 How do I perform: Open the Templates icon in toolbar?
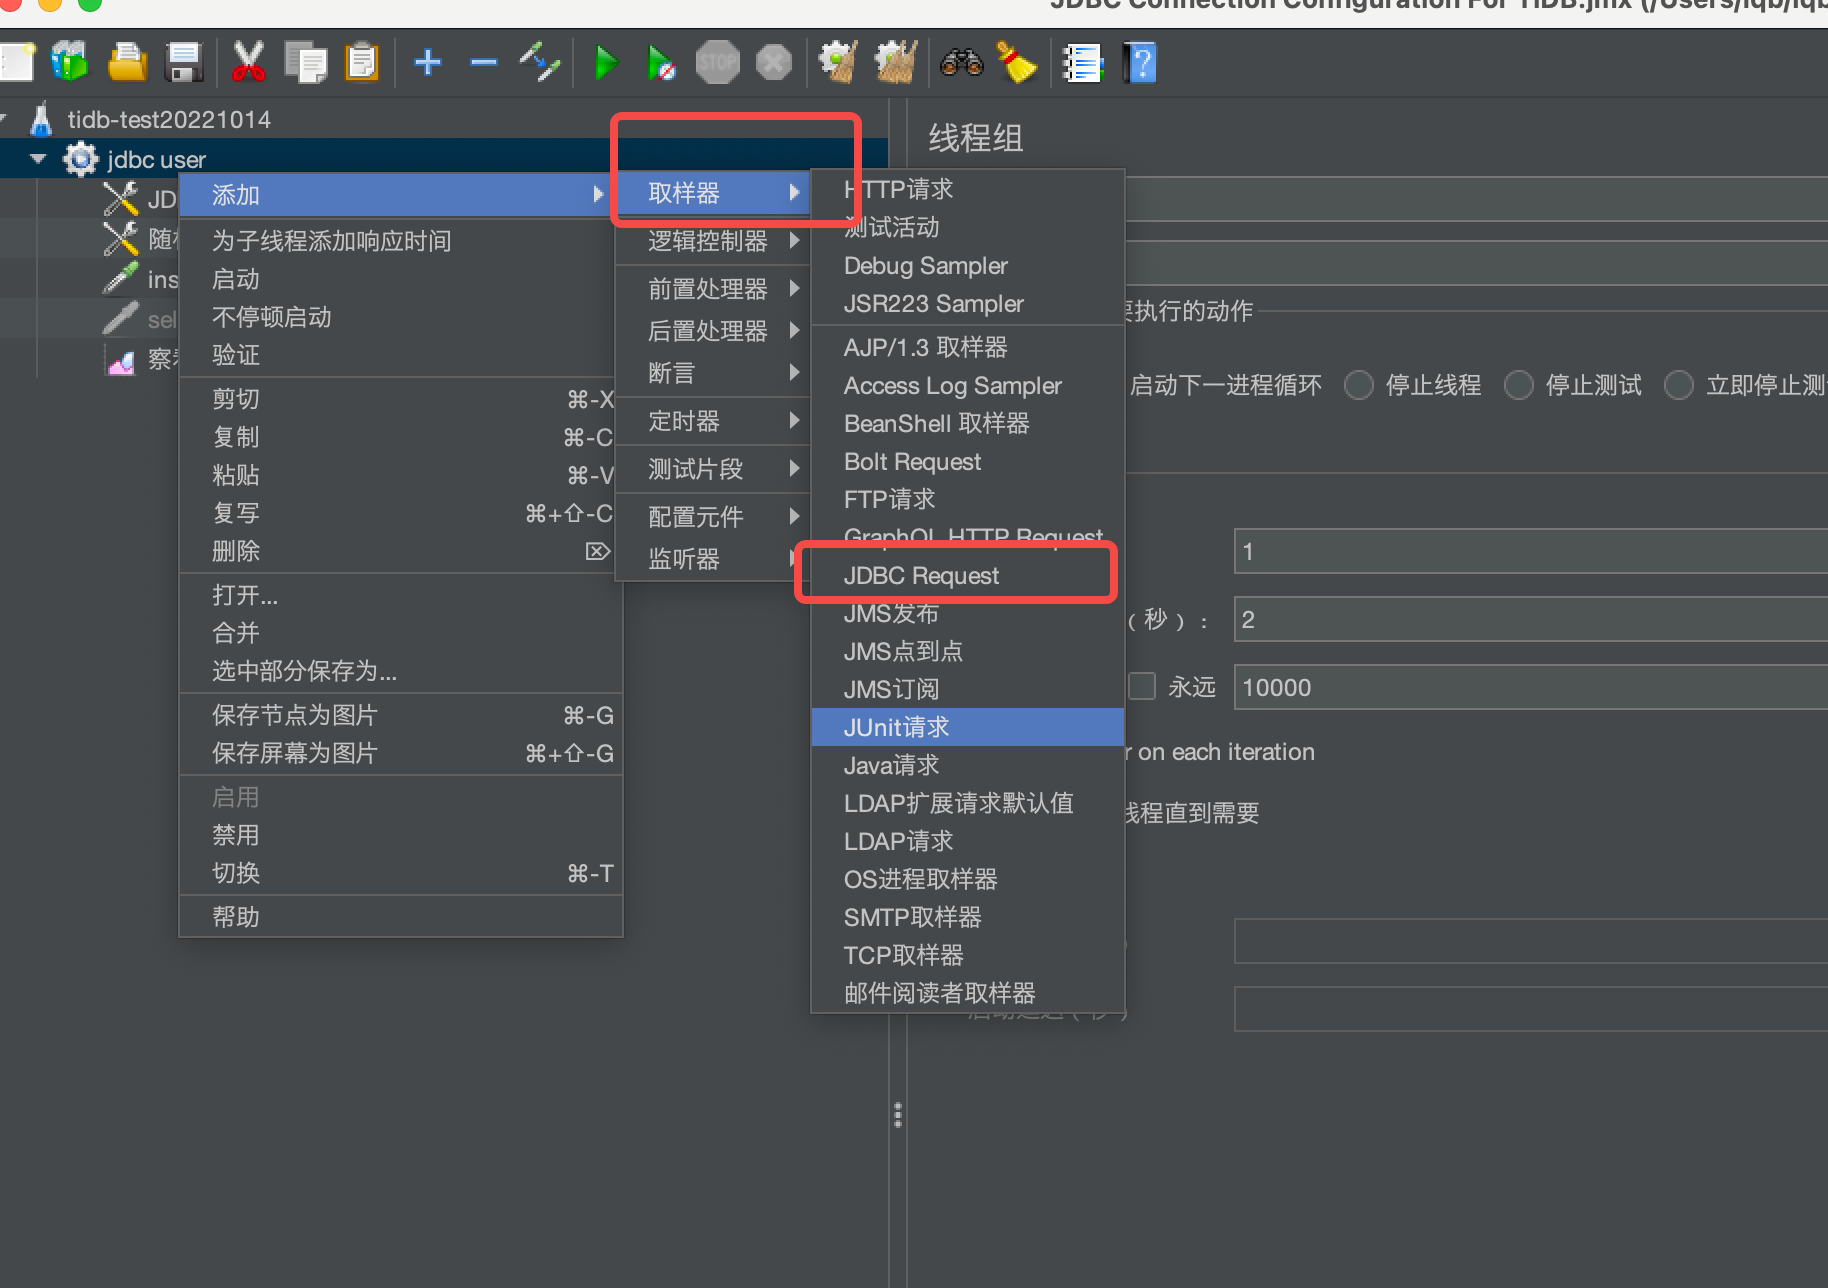70,63
